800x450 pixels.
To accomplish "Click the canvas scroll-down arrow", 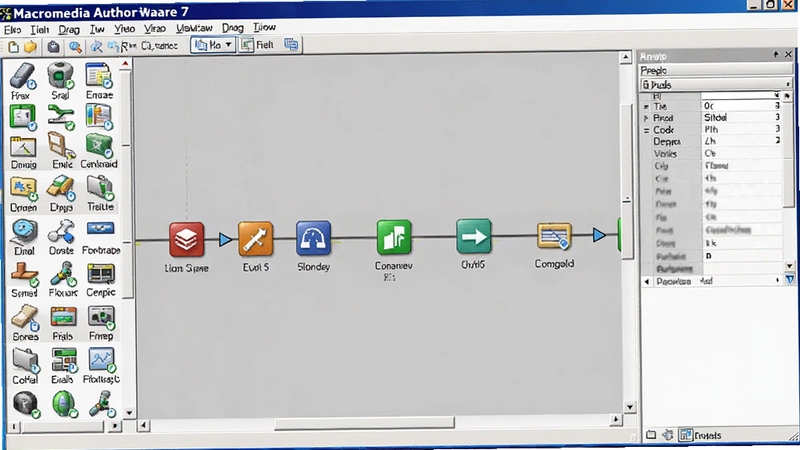I will 630,407.
